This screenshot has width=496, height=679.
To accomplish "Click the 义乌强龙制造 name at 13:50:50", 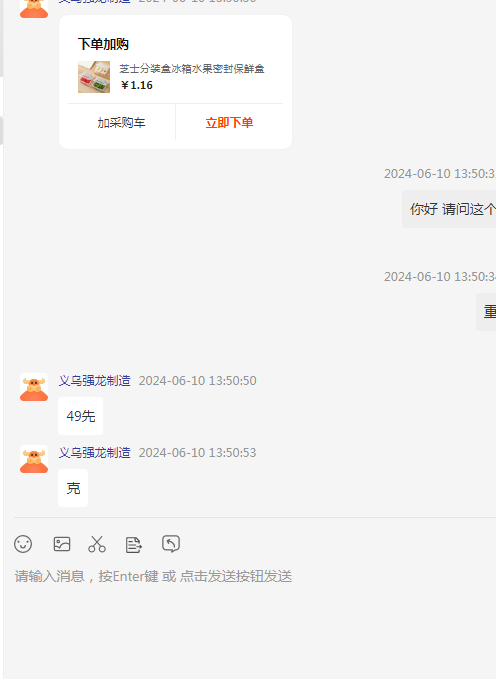I will [94, 381].
